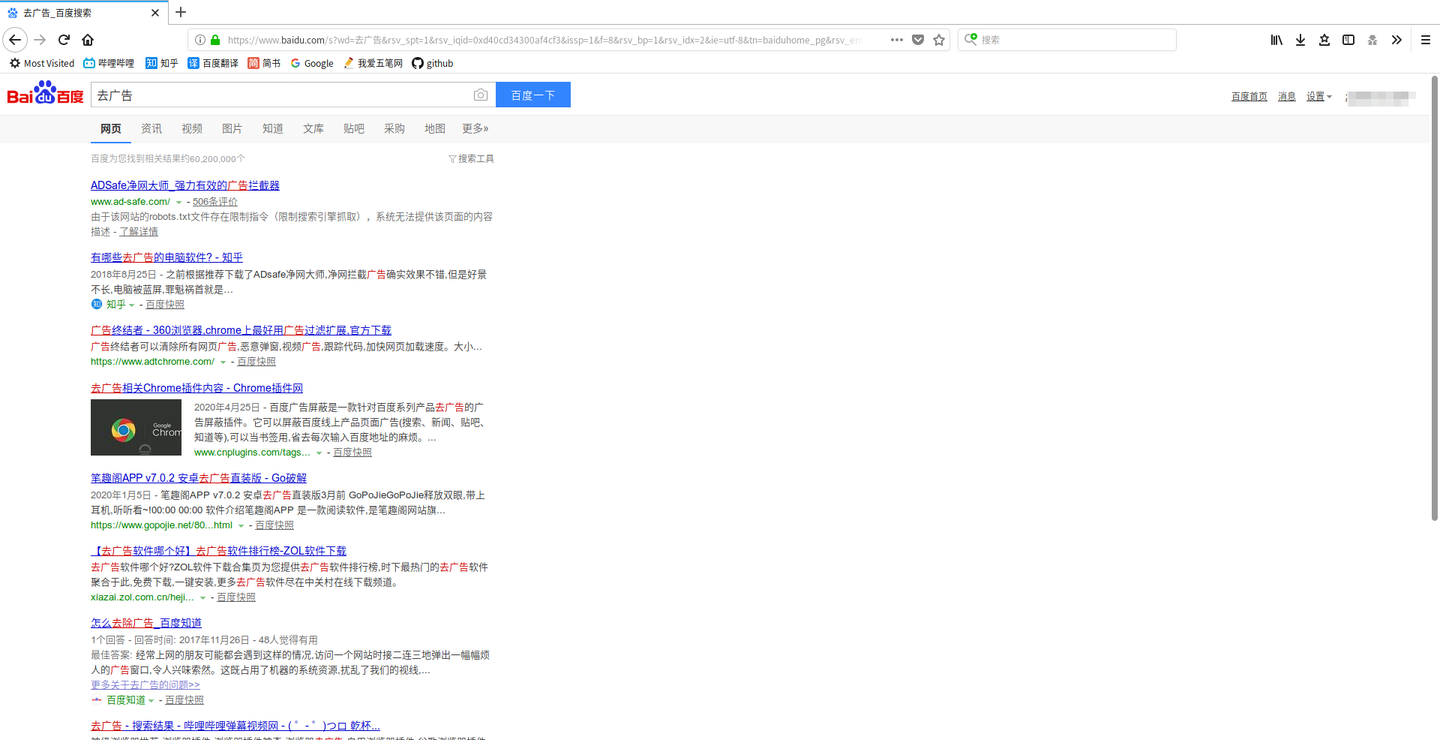Open the 知乎 bookmark

[x=162, y=63]
